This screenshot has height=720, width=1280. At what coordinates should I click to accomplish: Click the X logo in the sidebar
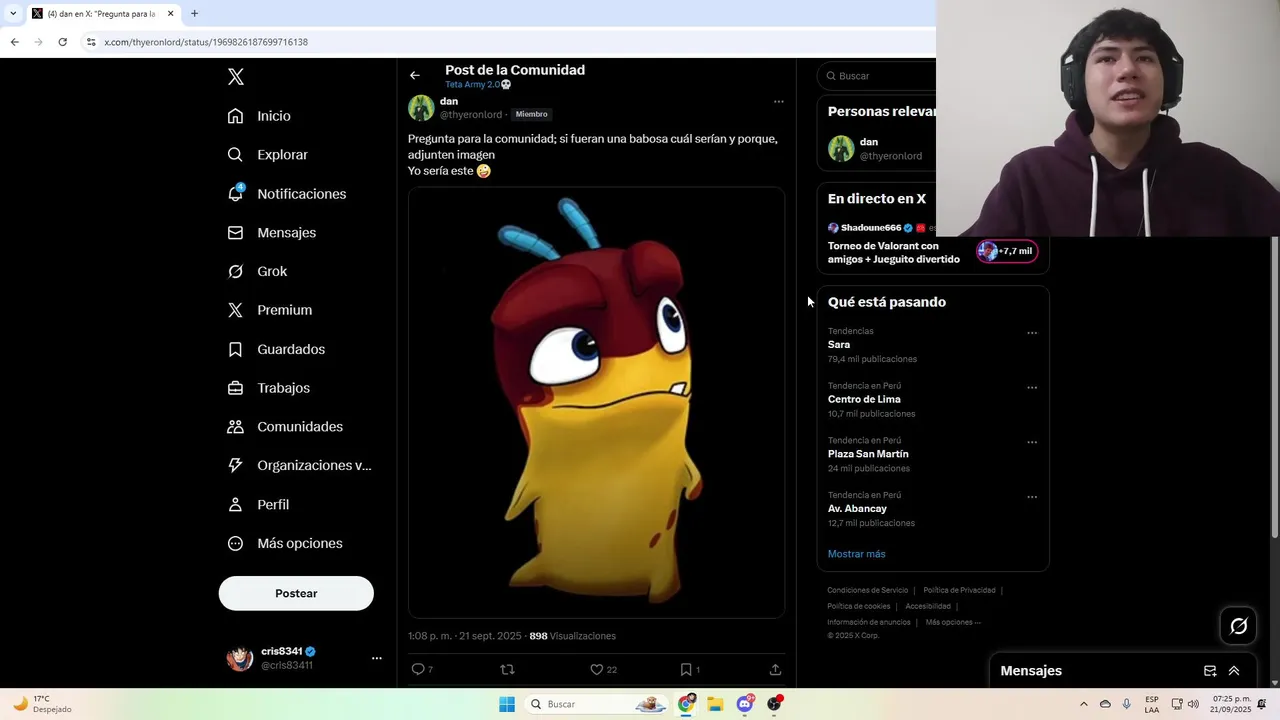[x=236, y=77]
